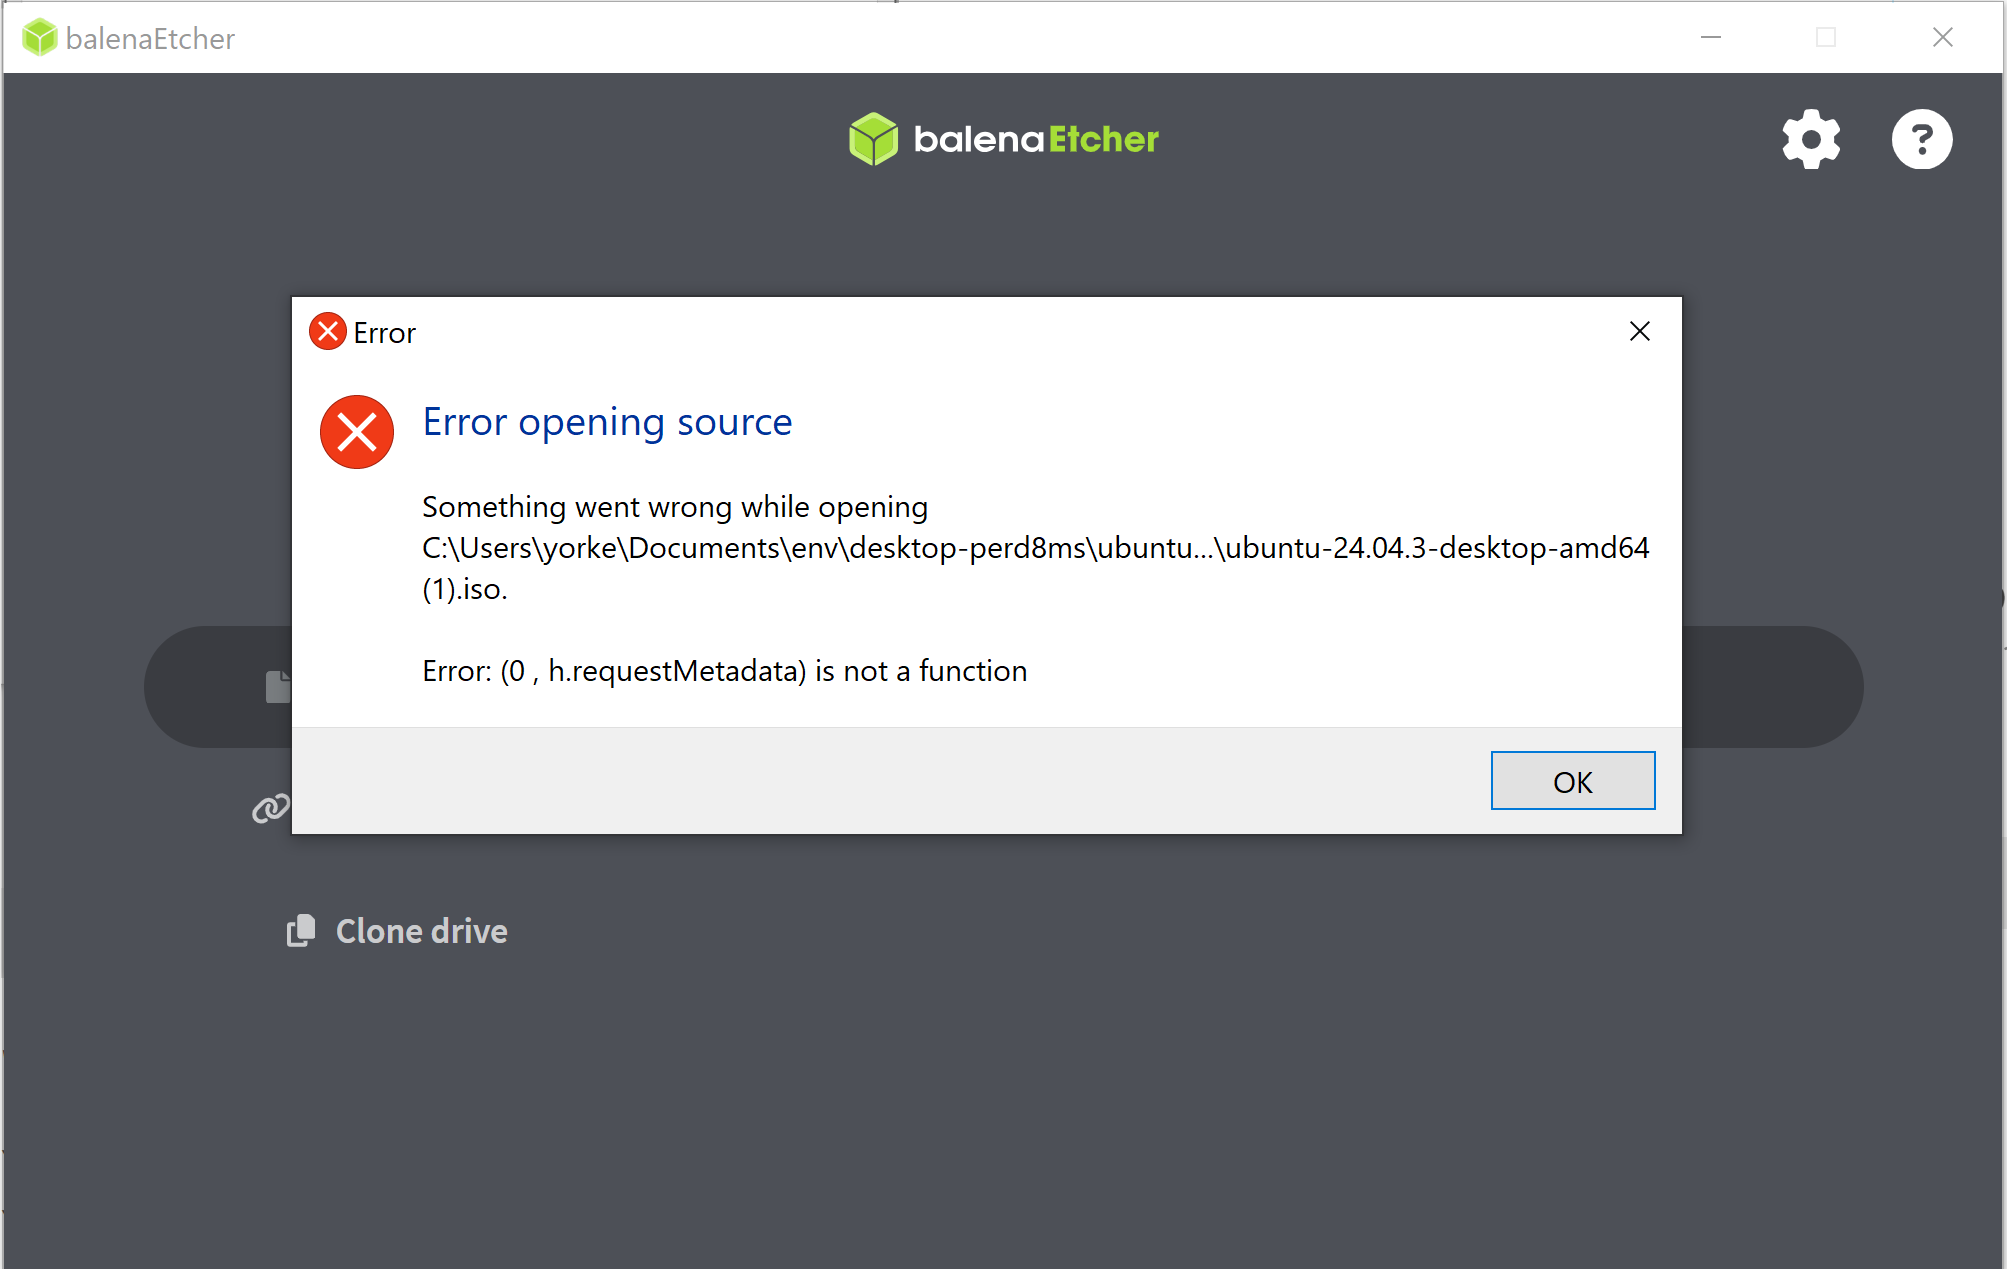2007x1269 pixels.
Task: Click the Clone drive icon
Action: (x=301, y=931)
